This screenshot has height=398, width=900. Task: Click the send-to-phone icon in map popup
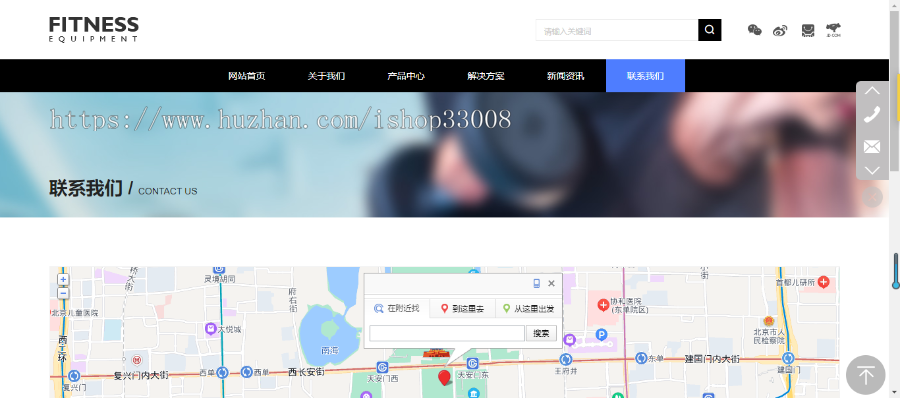(x=537, y=283)
